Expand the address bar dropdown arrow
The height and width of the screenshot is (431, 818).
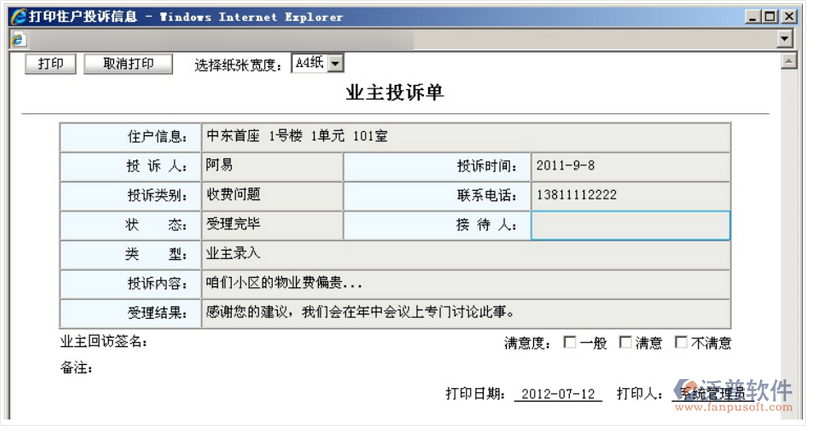tap(784, 39)
